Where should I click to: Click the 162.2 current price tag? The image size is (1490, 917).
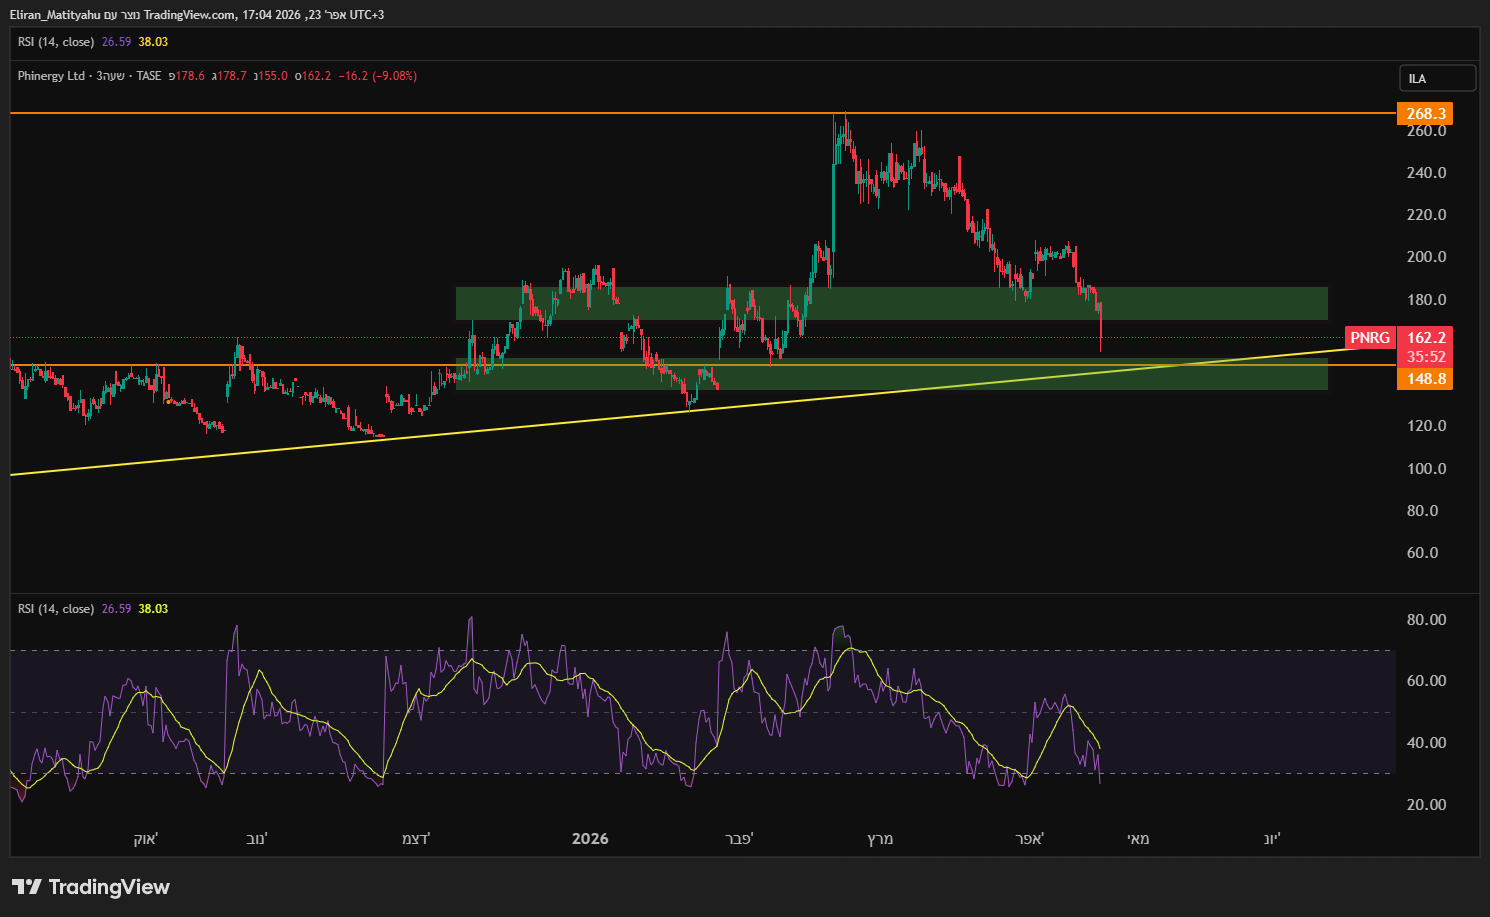coord(1426,338)
